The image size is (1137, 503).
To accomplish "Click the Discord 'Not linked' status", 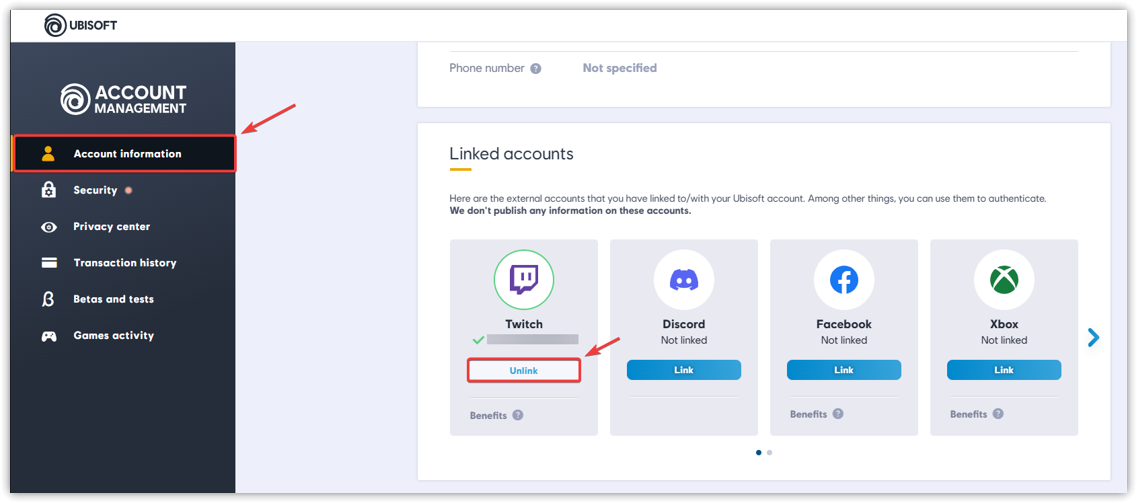I will 684,340.
